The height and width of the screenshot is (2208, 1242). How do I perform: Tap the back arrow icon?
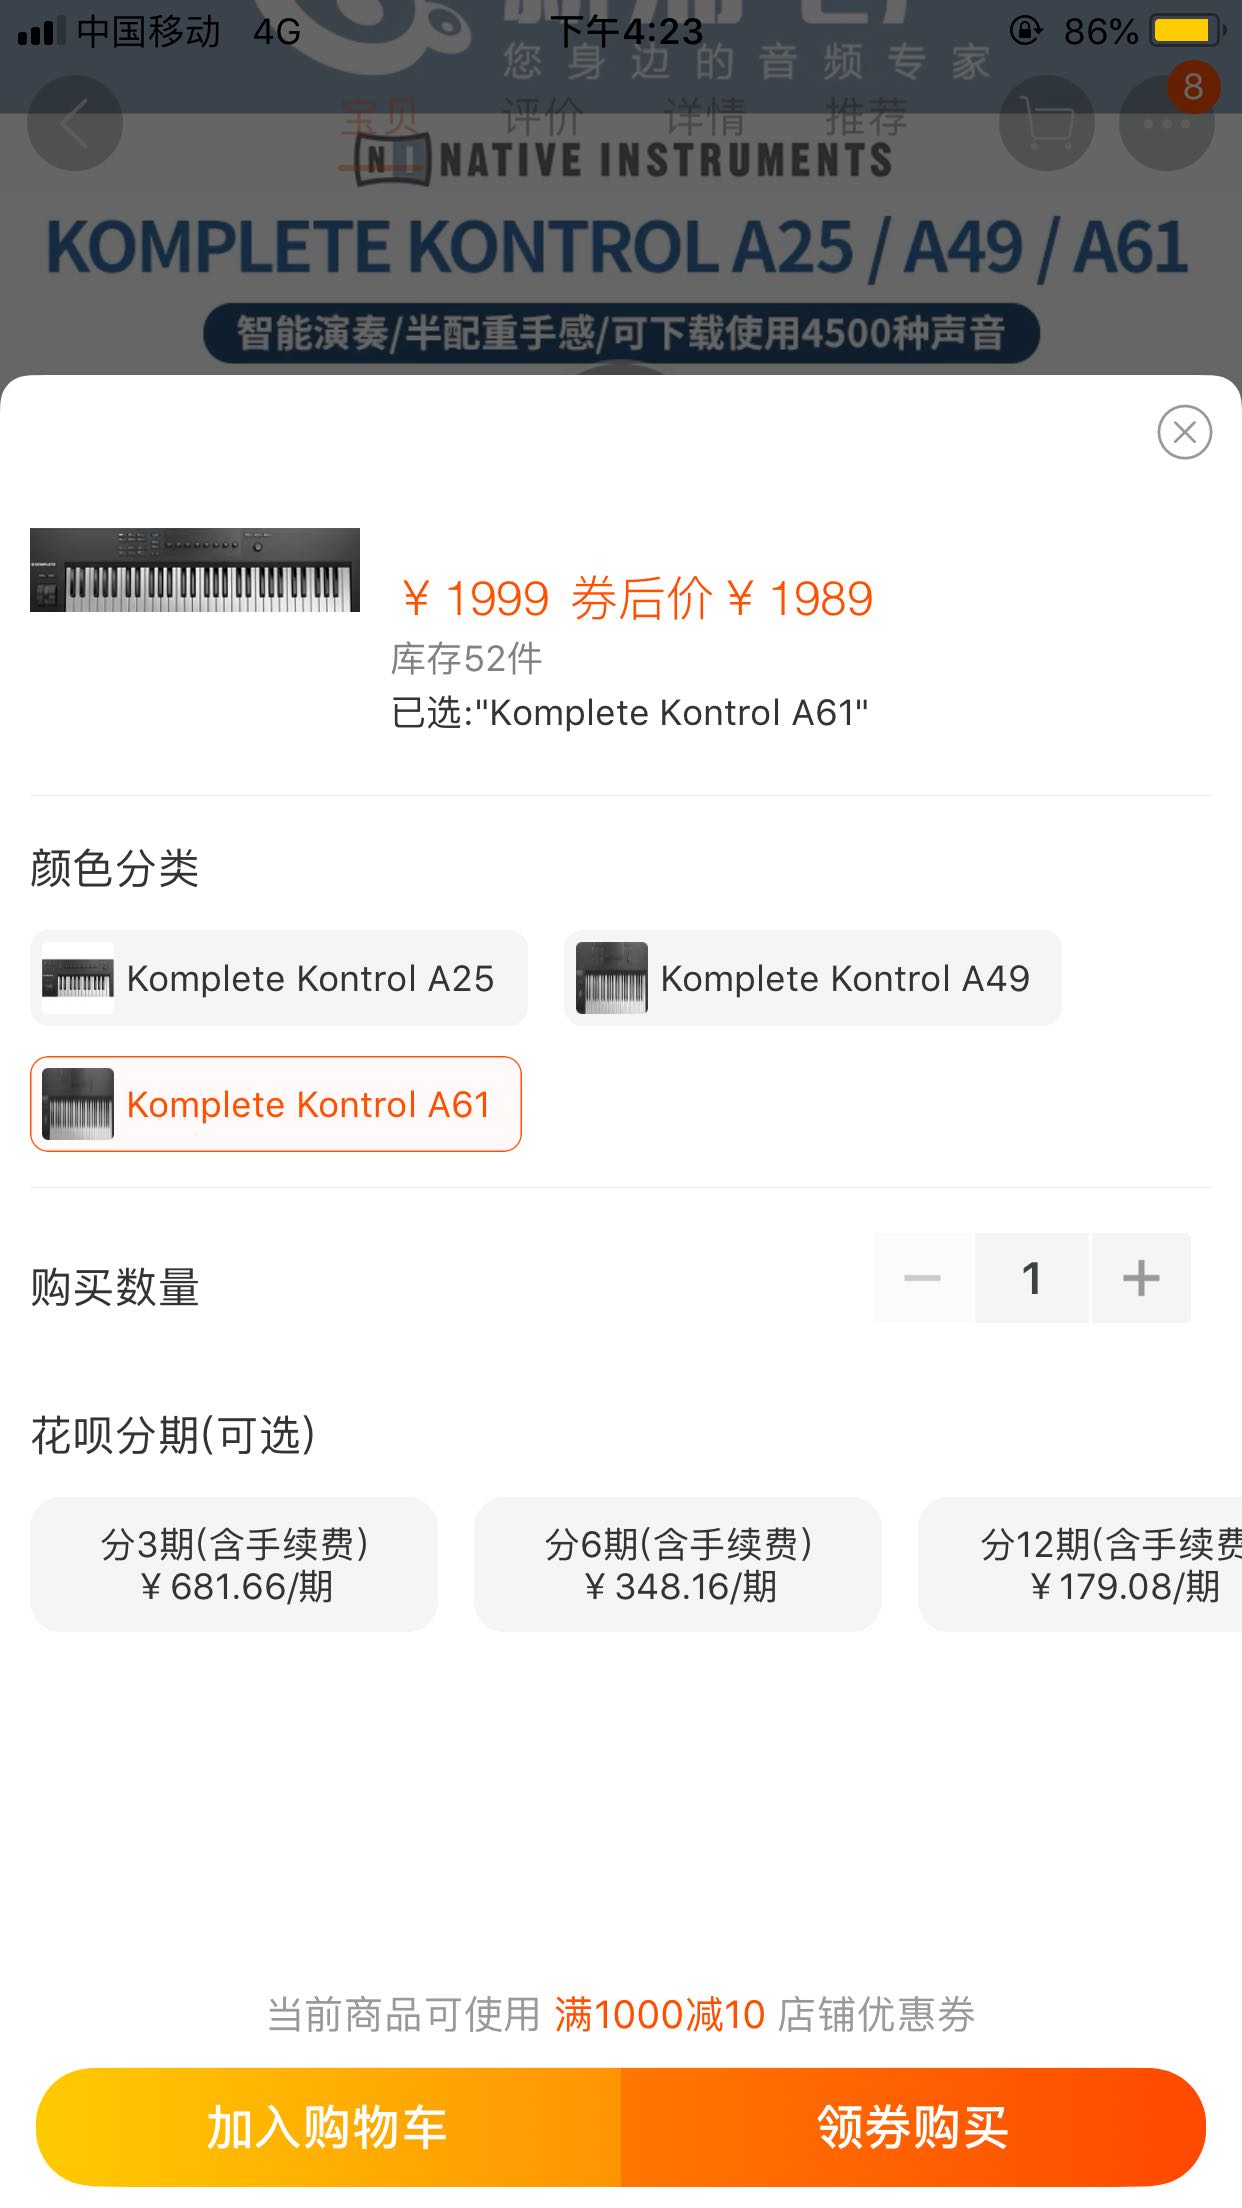[x=75, y=124]
